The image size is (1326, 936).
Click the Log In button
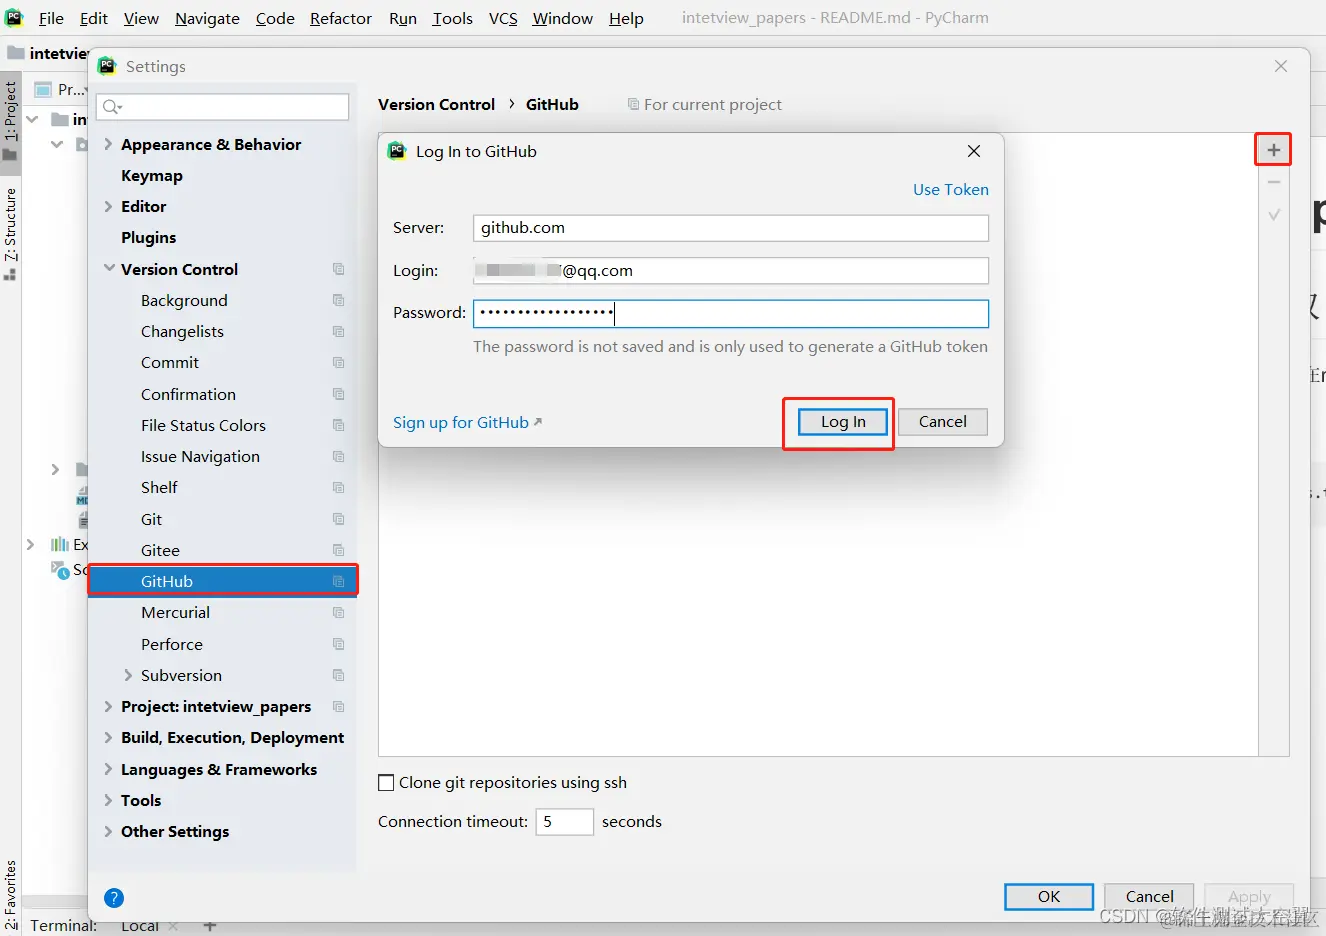point(843,422)
